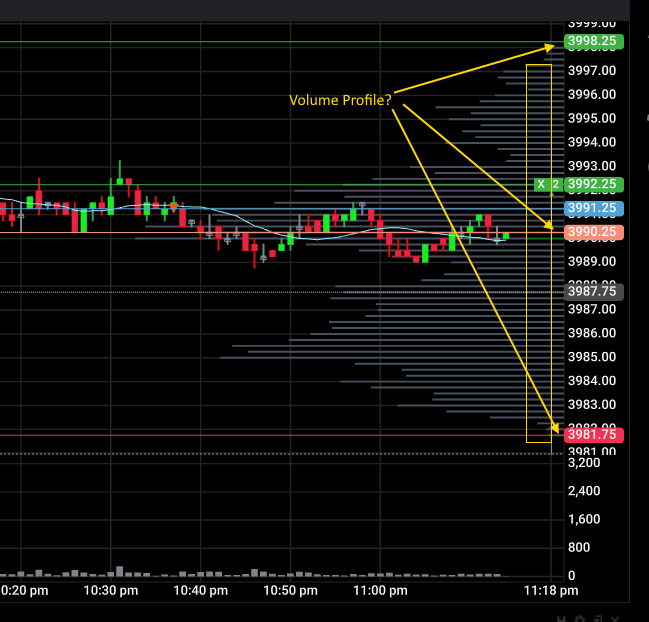Click the 3993.00 price axis value
The height and width of the screenshot is (622, 649).
point(592,166)
